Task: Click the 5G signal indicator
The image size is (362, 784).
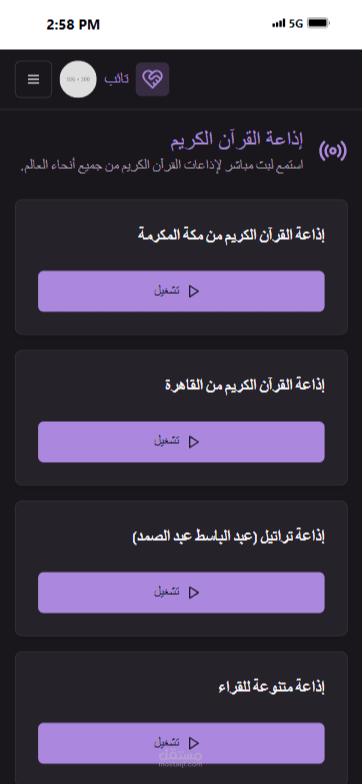Action: (296, 24)
